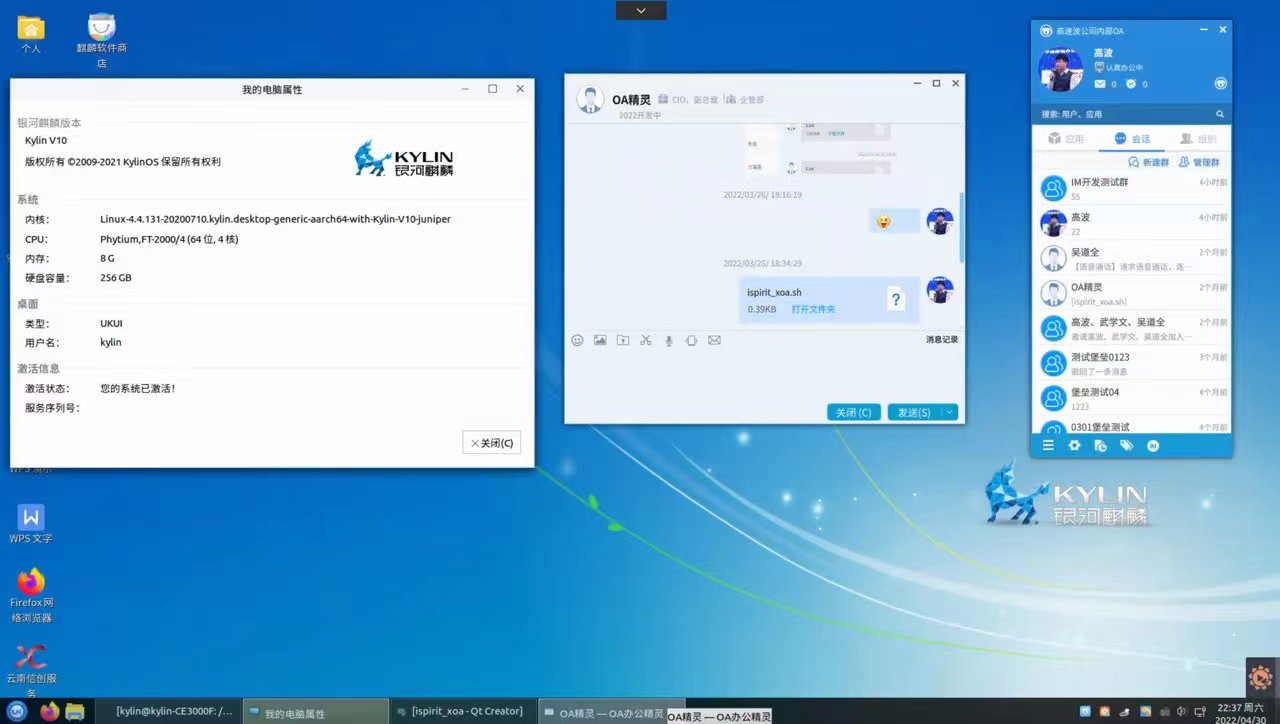This screenshot has width=1280, height=724.
Task: Select the screenshot scissors tool in chat
Action: tap(646, 340)
